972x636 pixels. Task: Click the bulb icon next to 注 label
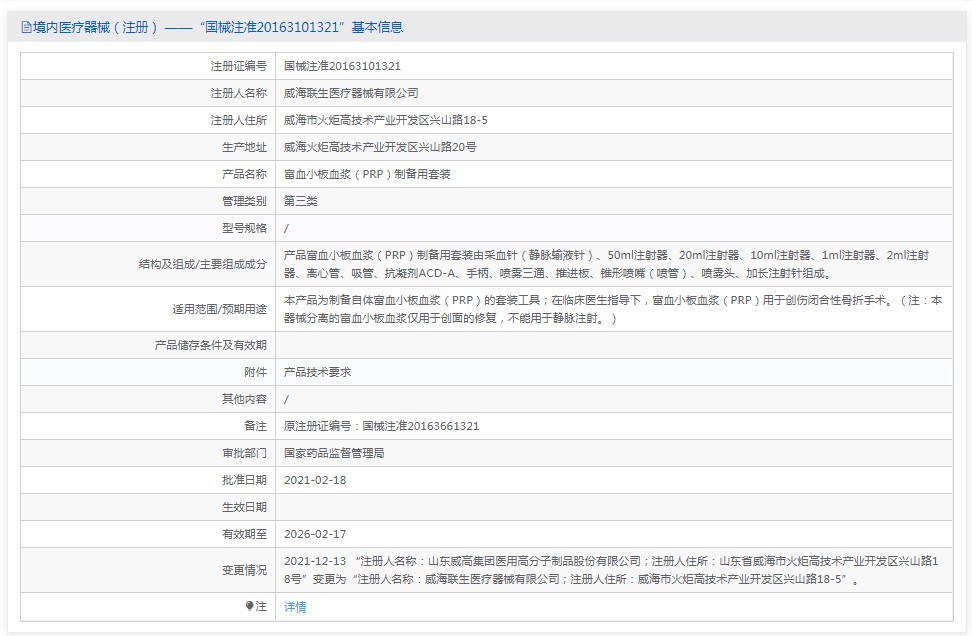pos(249,606)
